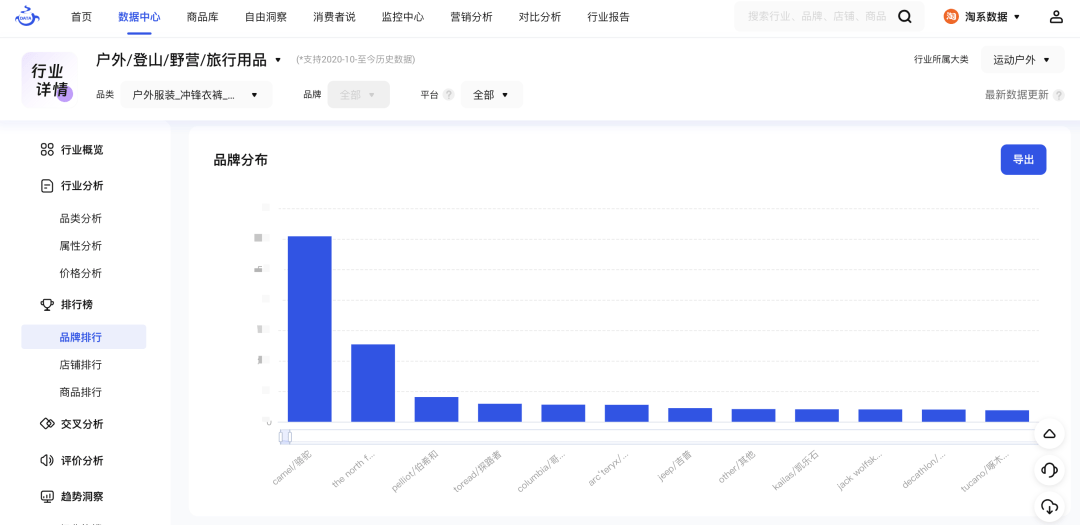Open 自由洞察 in top navigation
The image size is (1080, 525).
click(266, 17)
